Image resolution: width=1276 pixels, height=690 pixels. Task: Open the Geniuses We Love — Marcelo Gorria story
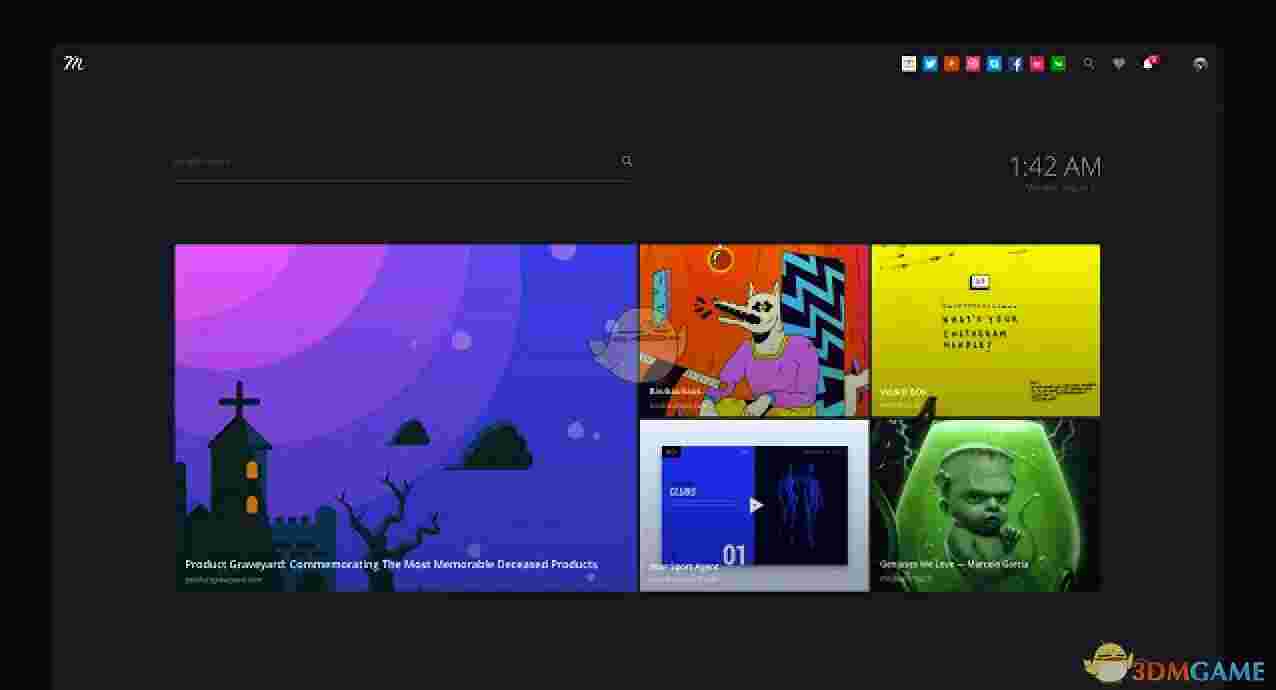[x=985, y=504]
